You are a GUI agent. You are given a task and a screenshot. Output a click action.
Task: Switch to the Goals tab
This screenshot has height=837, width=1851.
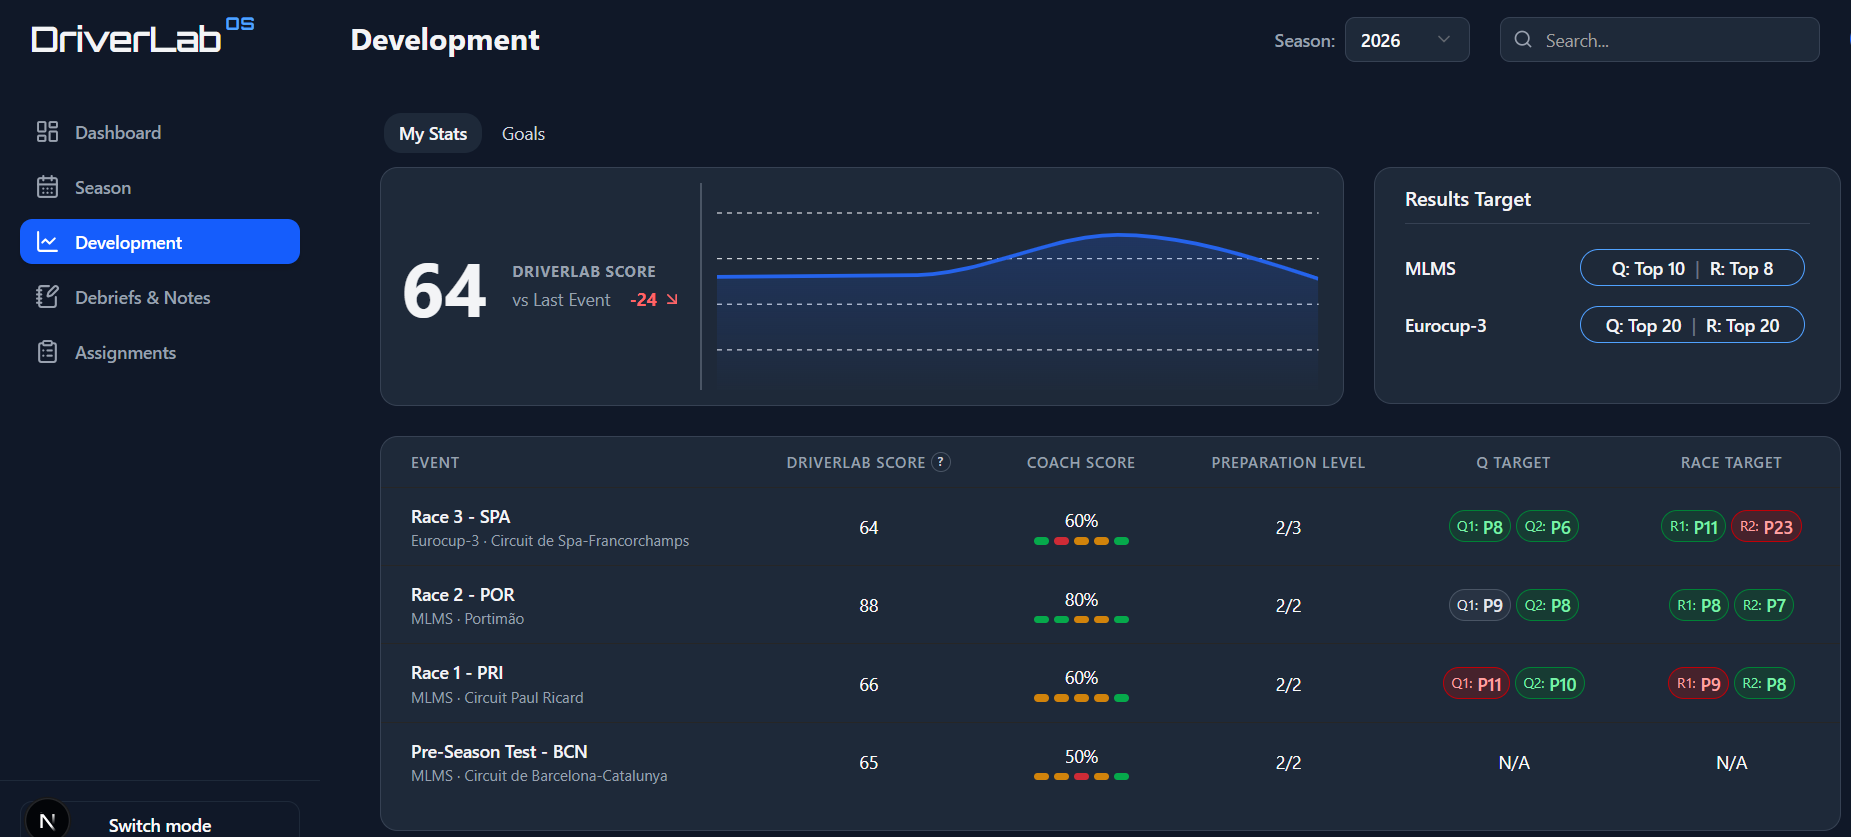pos(523,134)
